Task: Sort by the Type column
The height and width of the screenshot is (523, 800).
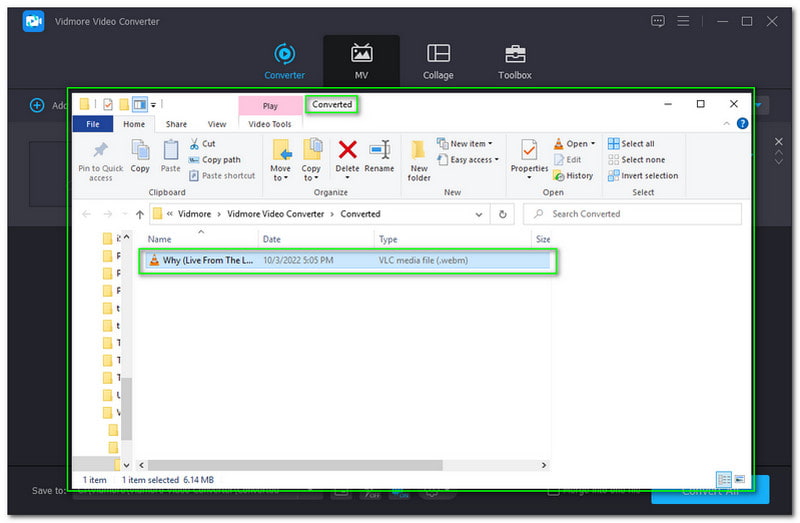Action: click(x=453, y=239)
